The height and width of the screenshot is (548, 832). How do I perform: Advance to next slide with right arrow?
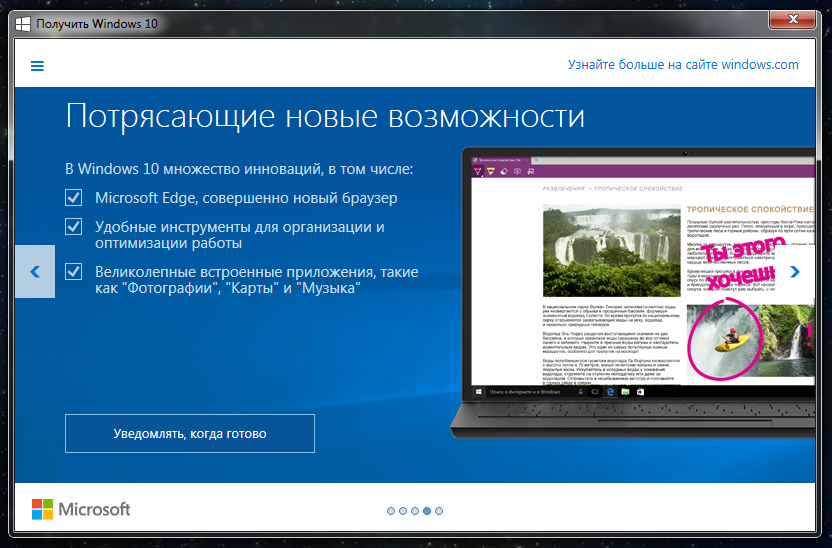794,272
